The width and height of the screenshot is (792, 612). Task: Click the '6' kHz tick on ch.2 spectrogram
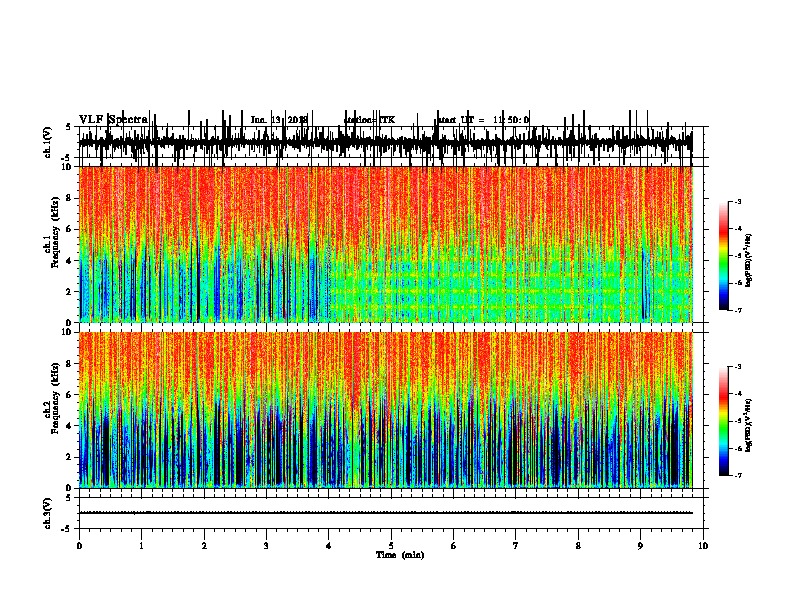pyautogui.click(x=70, y=395)
